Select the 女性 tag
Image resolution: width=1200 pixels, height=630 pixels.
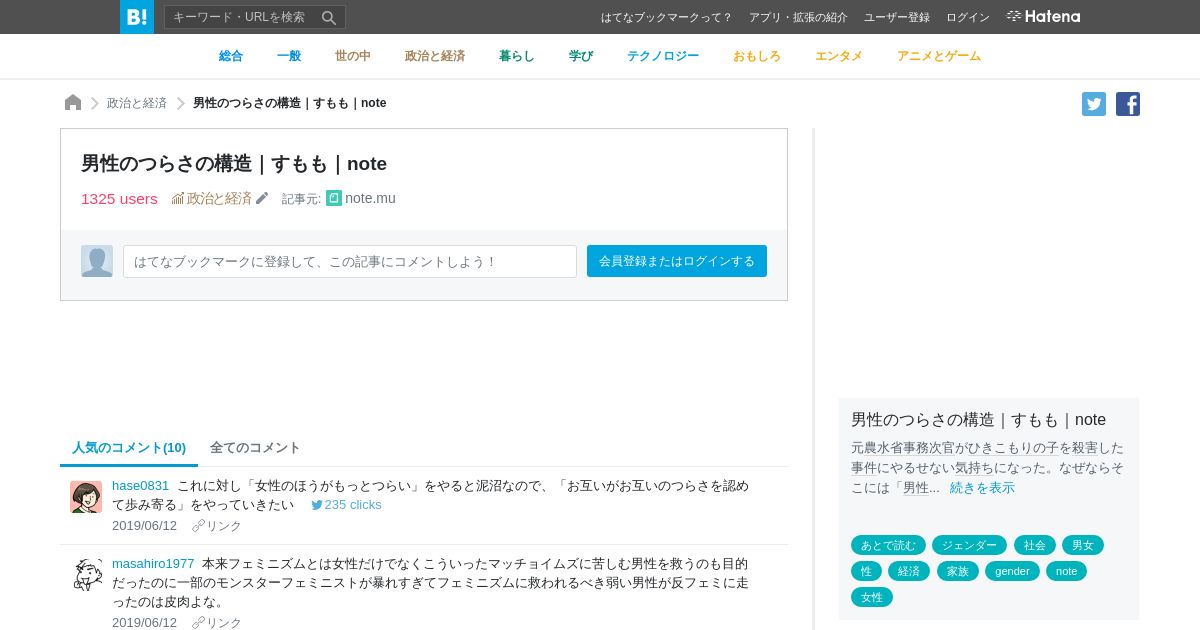click(871, 597)
